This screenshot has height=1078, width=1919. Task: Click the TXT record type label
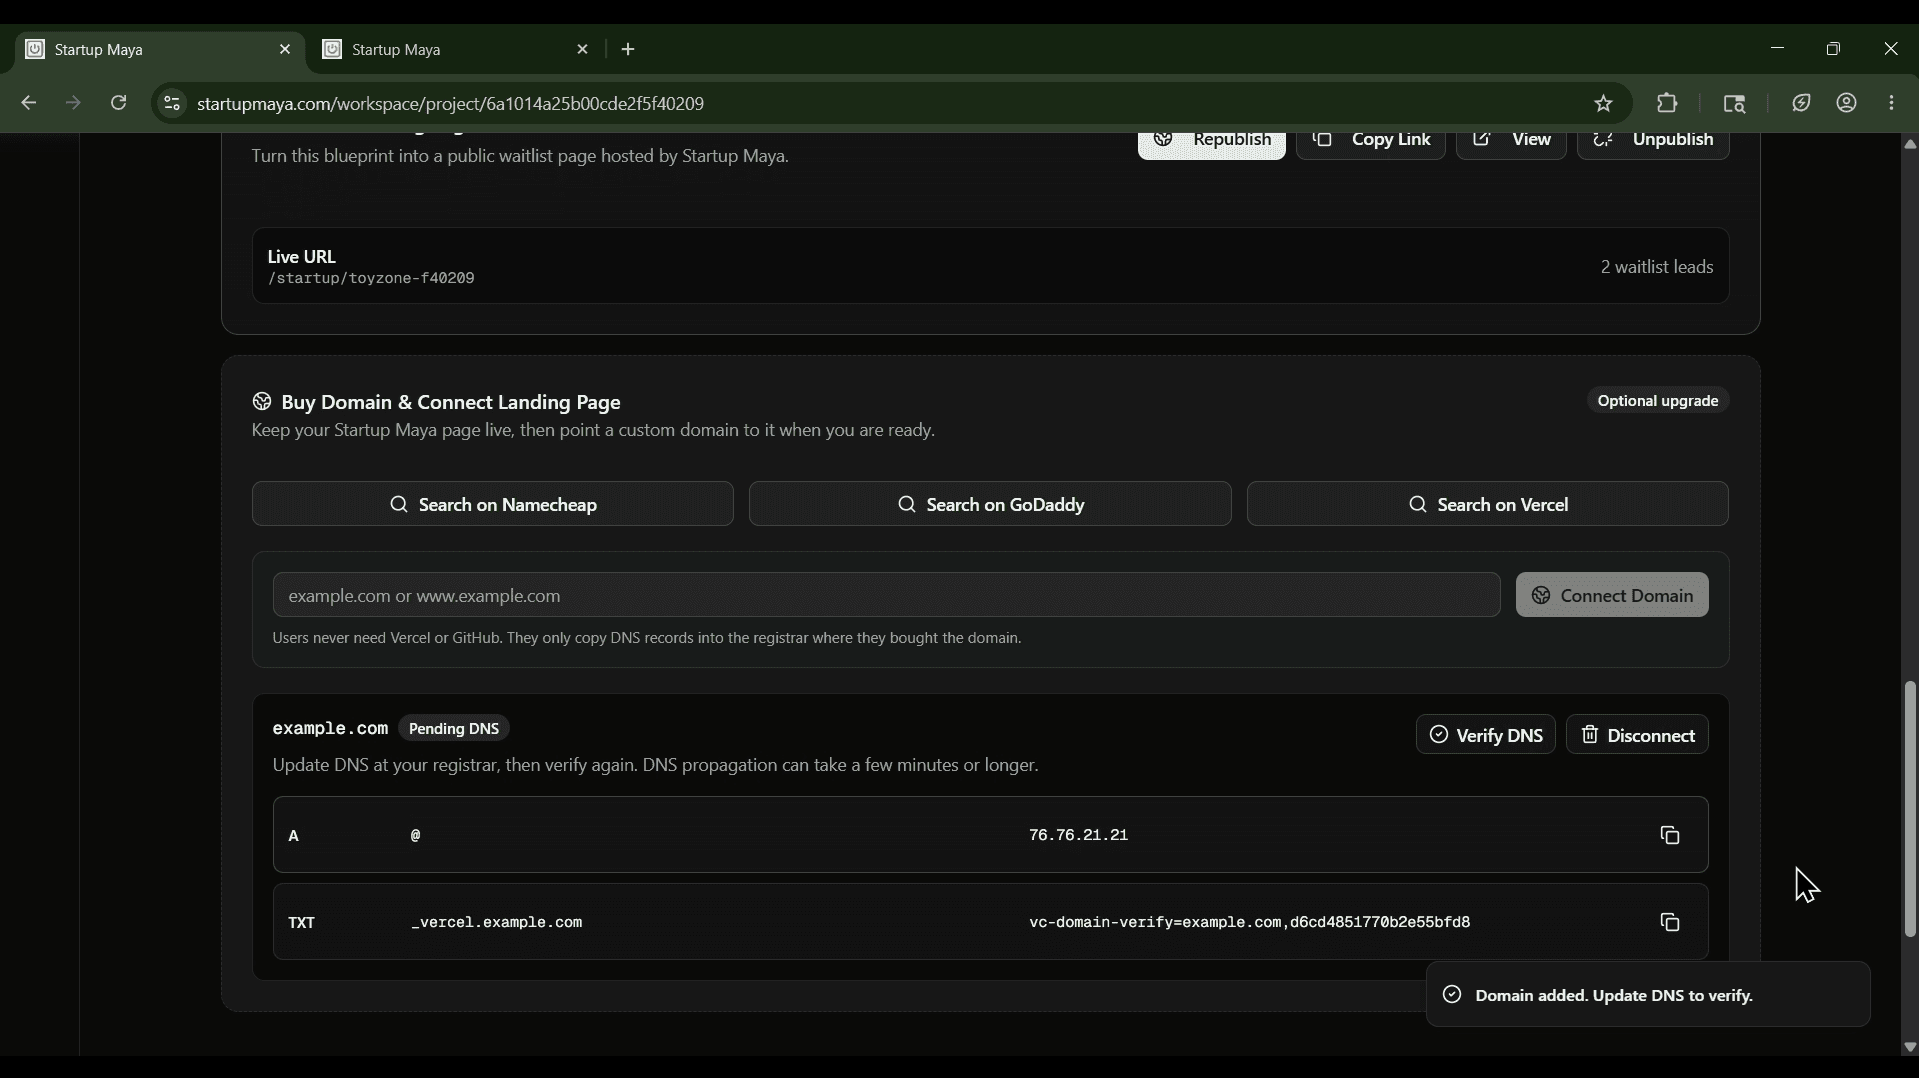click(x=301, y=923)
